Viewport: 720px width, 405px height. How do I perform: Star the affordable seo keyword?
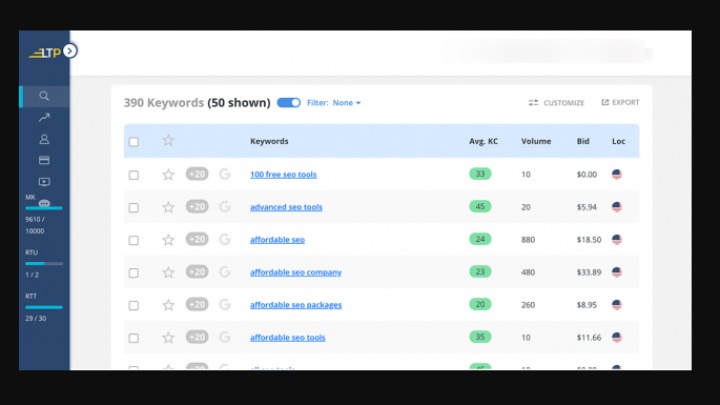(169, 240)
